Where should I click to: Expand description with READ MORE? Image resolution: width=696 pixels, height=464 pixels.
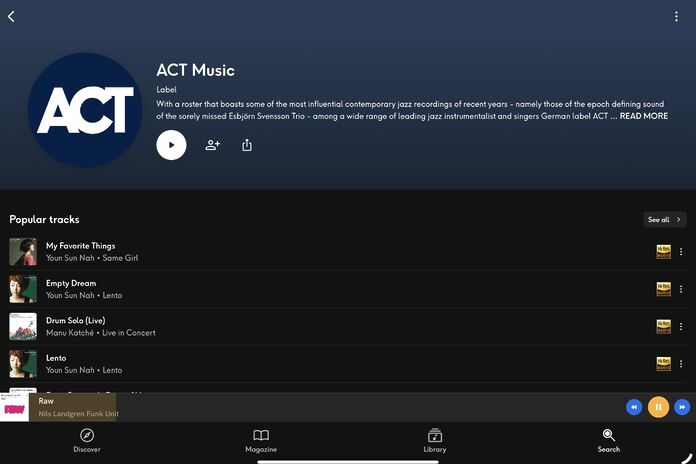(x=644, y=116)
